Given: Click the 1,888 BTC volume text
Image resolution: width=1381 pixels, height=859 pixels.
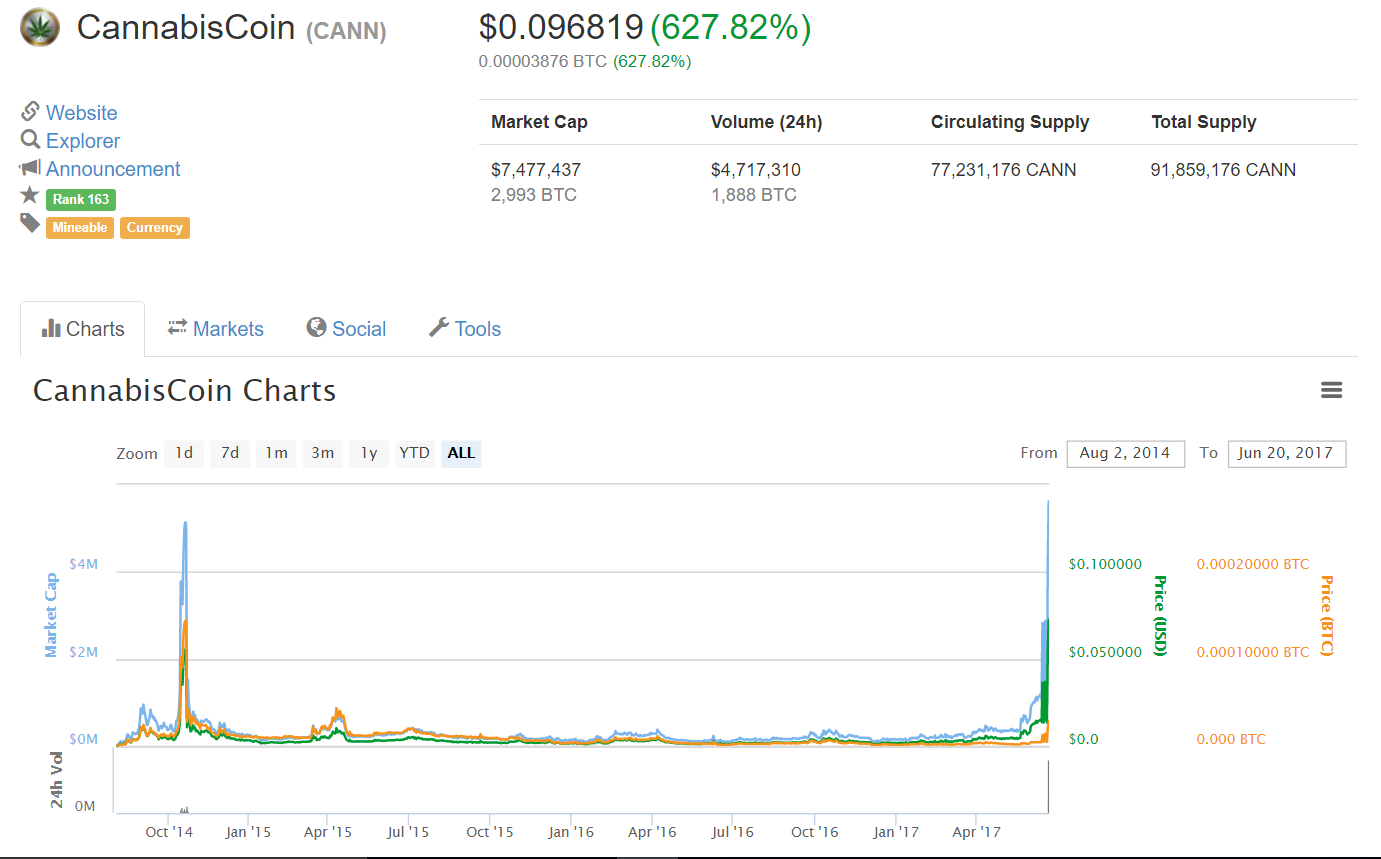Looking at the screenshot, I should [x=754, y=195].
